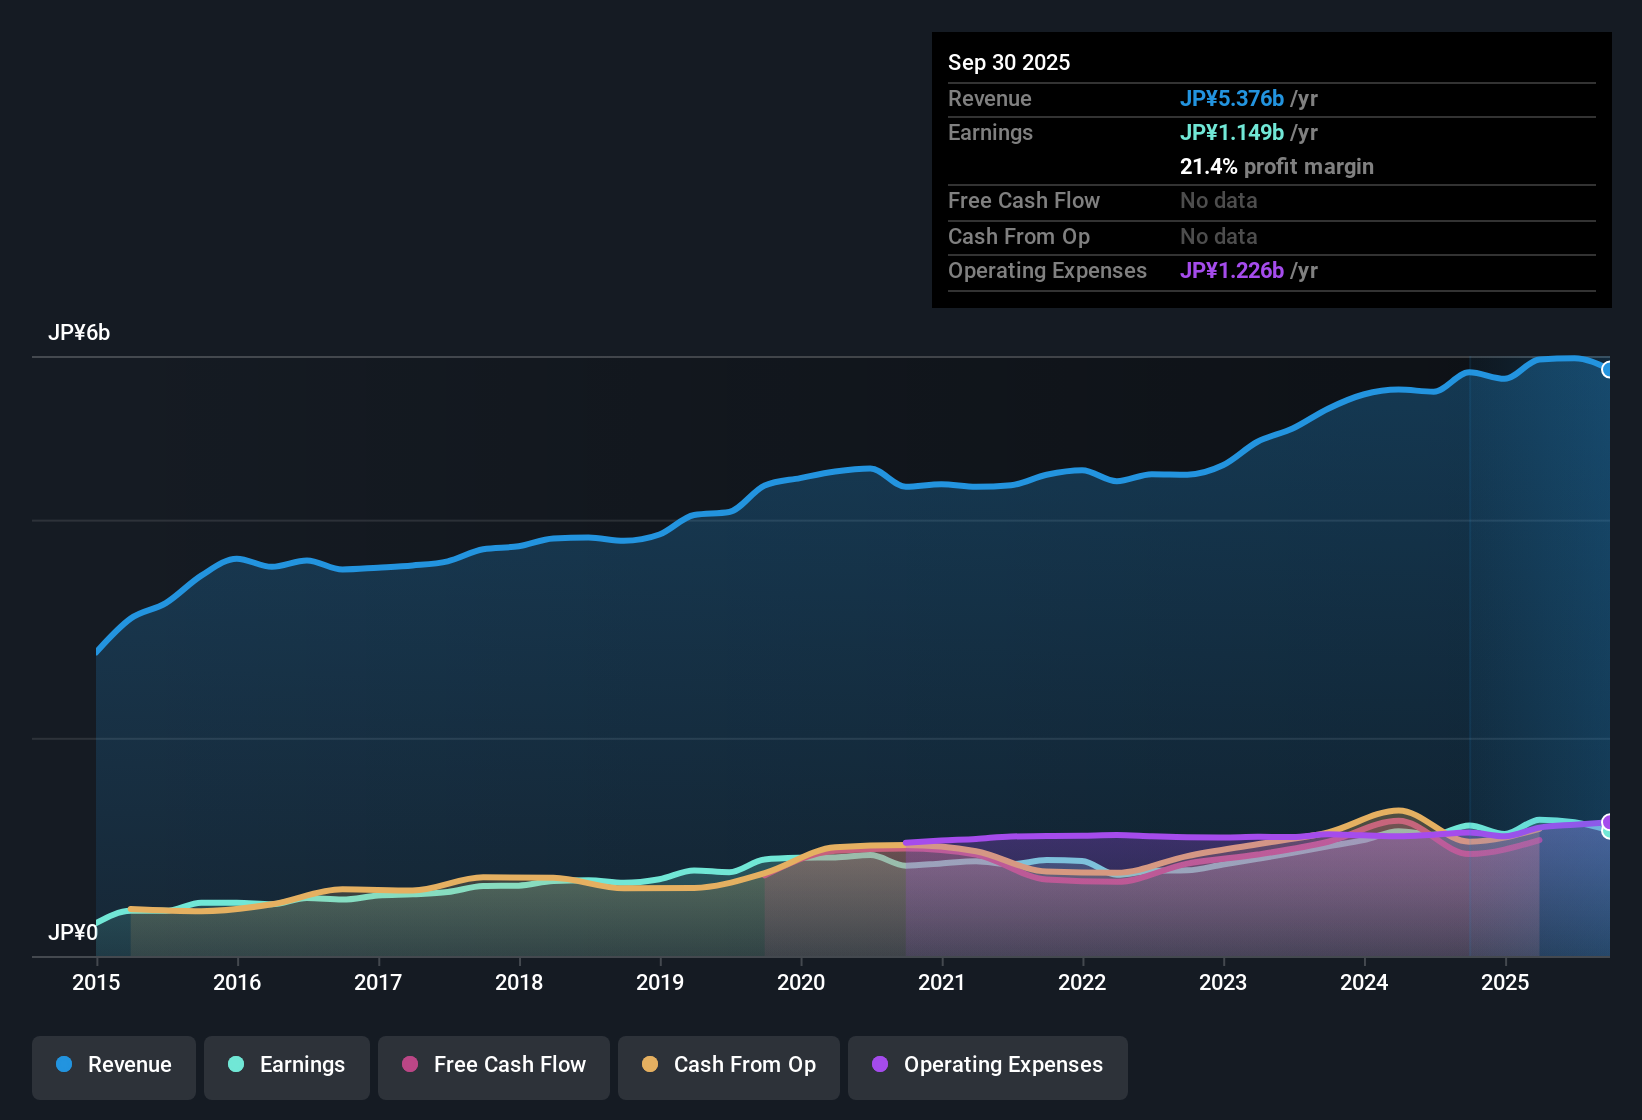Click the JP¥1.226b Operating Expenses value
This screenshot has width=1642, height=1120.
tap(1232, 270)
